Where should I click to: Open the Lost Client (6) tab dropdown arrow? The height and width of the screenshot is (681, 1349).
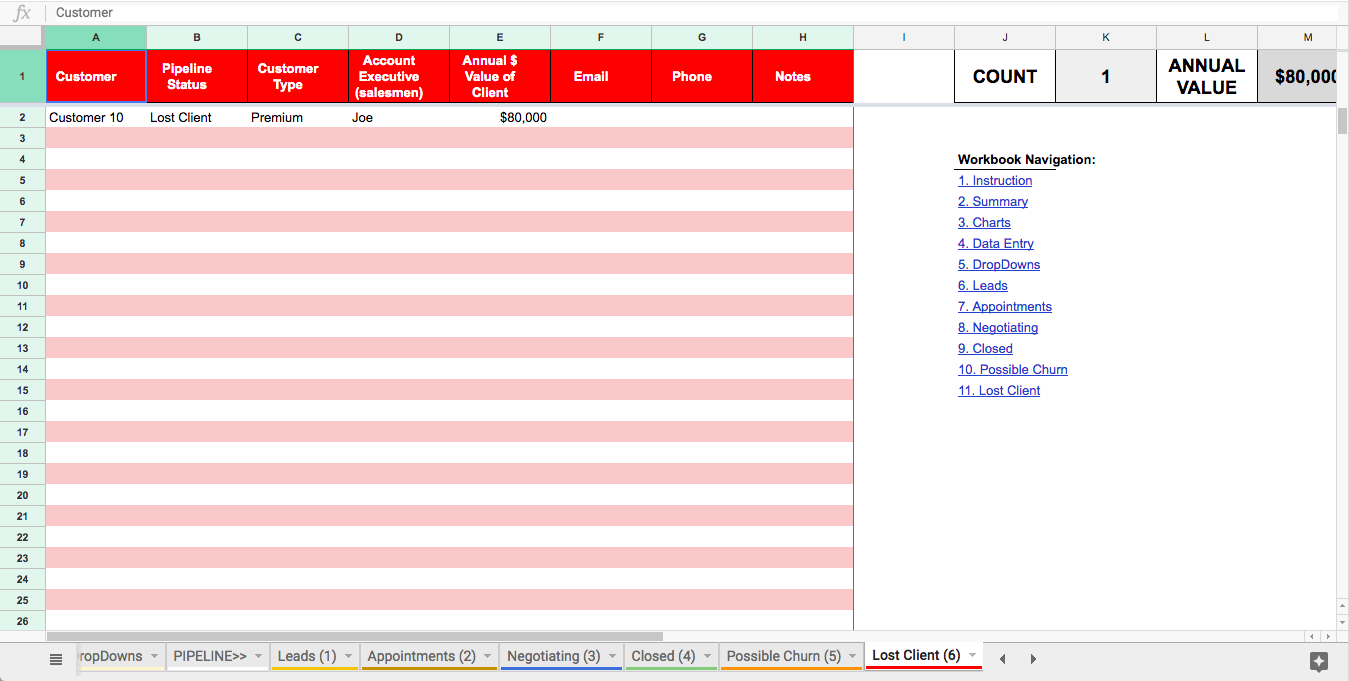point(972,656)
